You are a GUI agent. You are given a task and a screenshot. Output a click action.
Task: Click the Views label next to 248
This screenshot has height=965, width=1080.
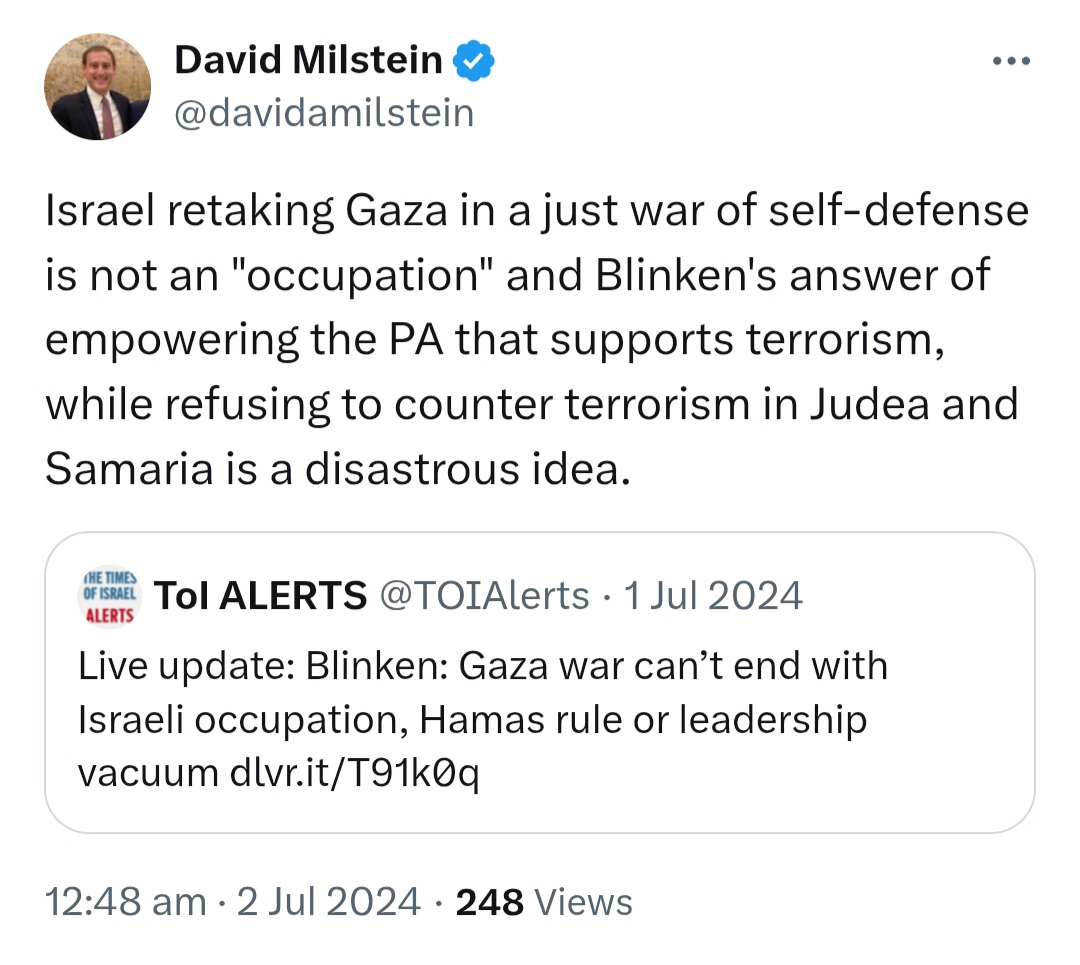583,902
